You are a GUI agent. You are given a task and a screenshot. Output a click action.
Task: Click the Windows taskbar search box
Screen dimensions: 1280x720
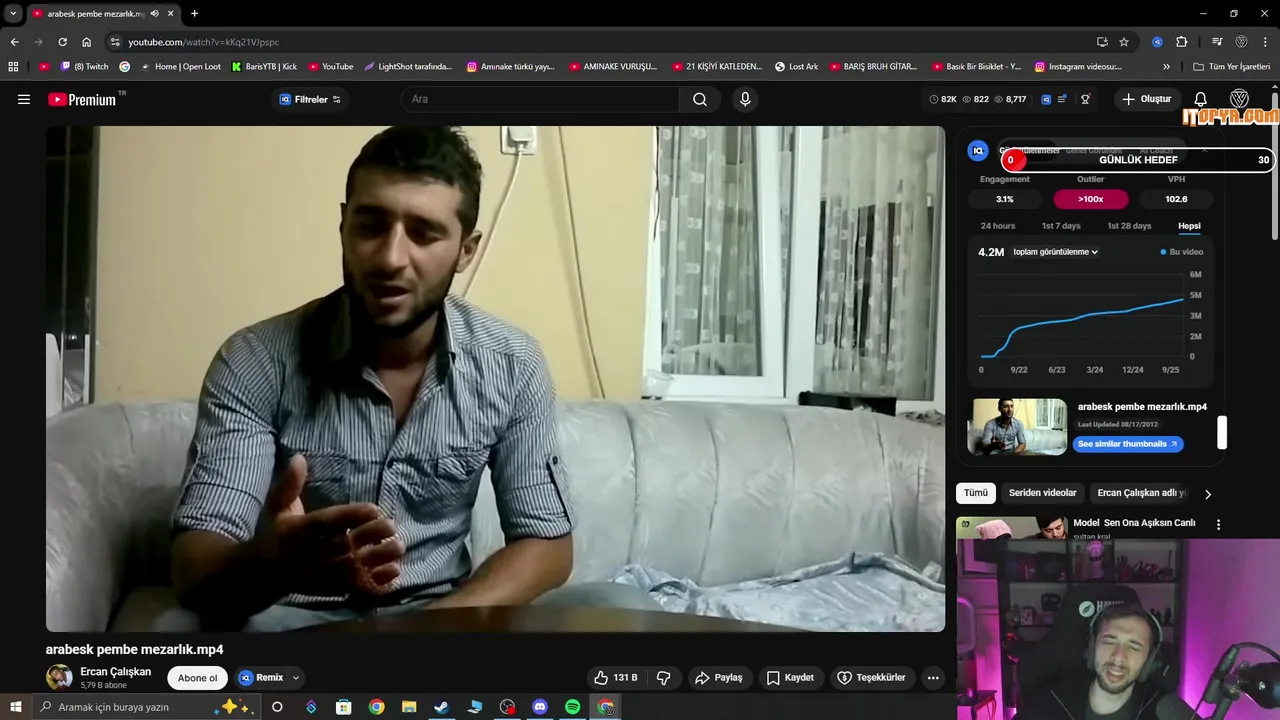pyautogui.click(x=145, y=707)
